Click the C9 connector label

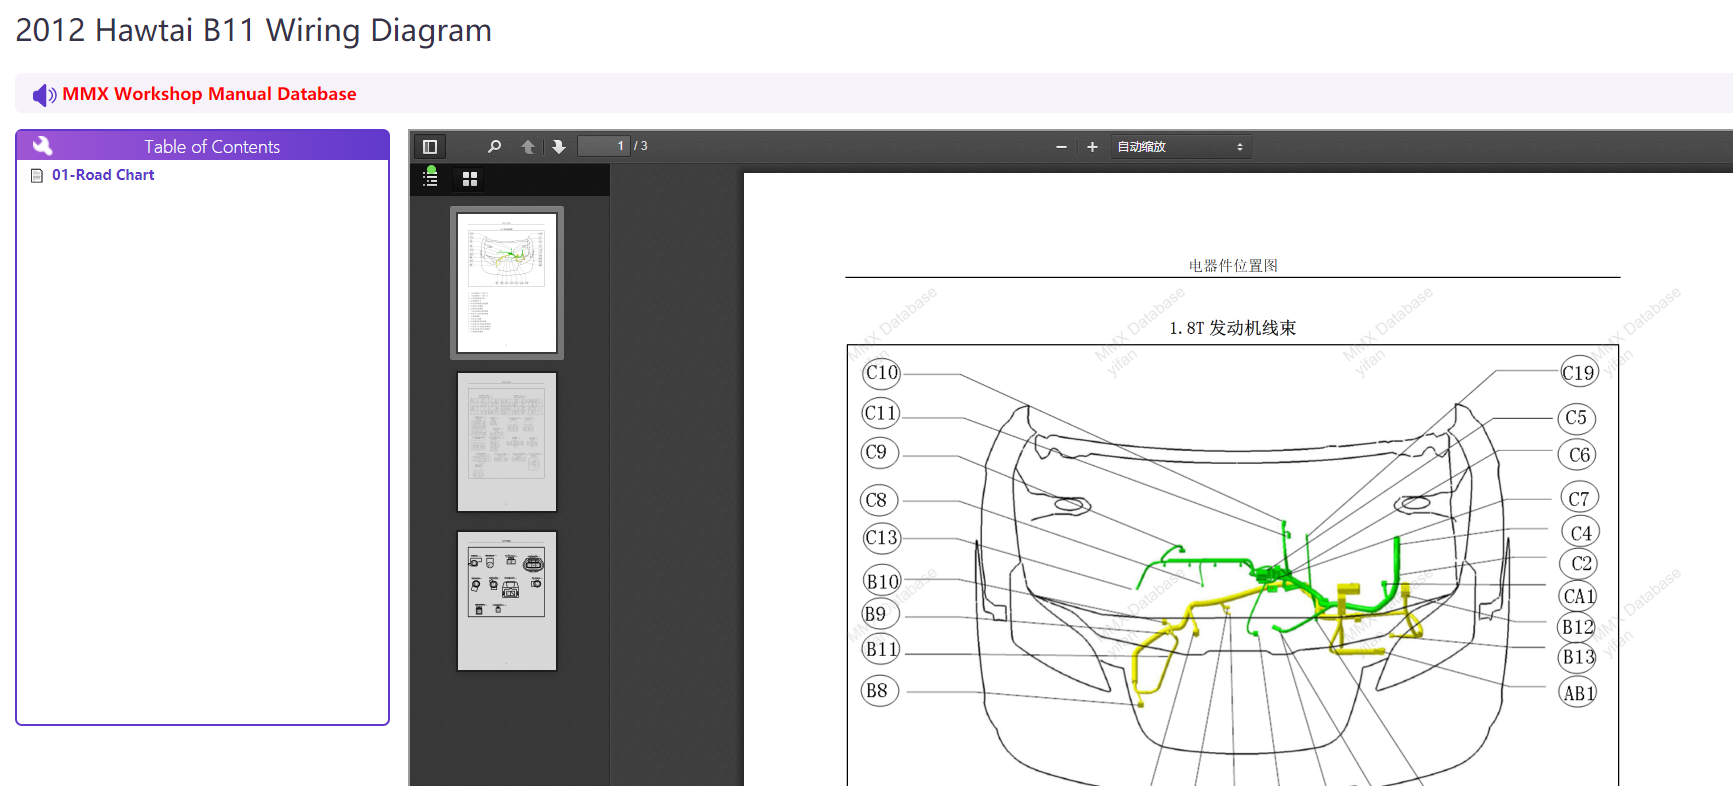(x=880, y=453)
